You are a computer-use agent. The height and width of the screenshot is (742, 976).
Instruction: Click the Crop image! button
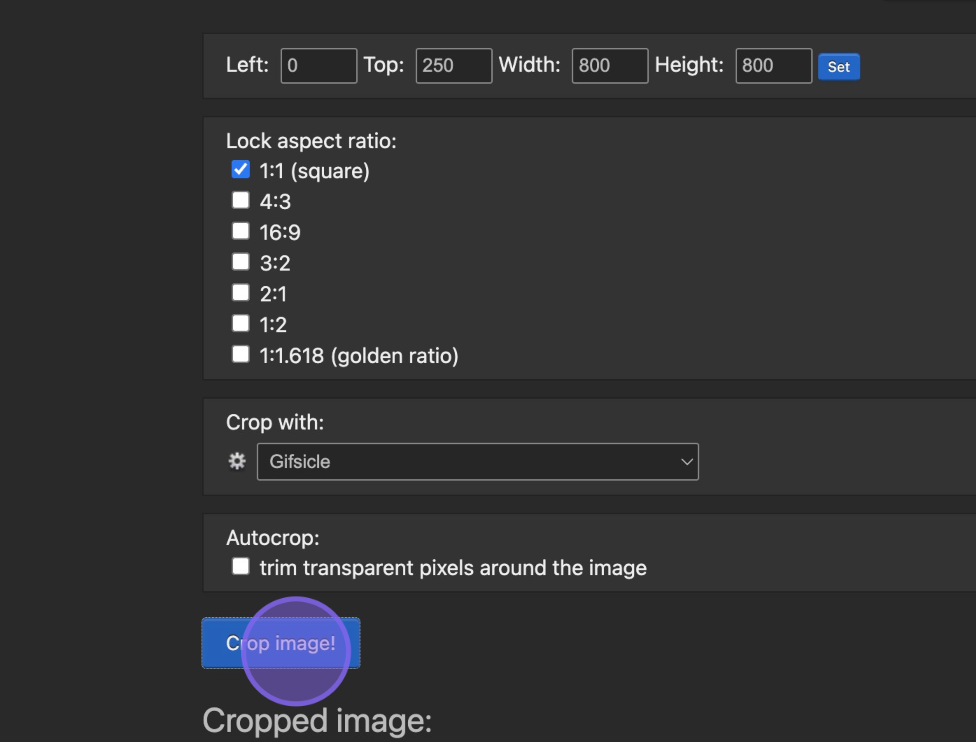[281, 643]
